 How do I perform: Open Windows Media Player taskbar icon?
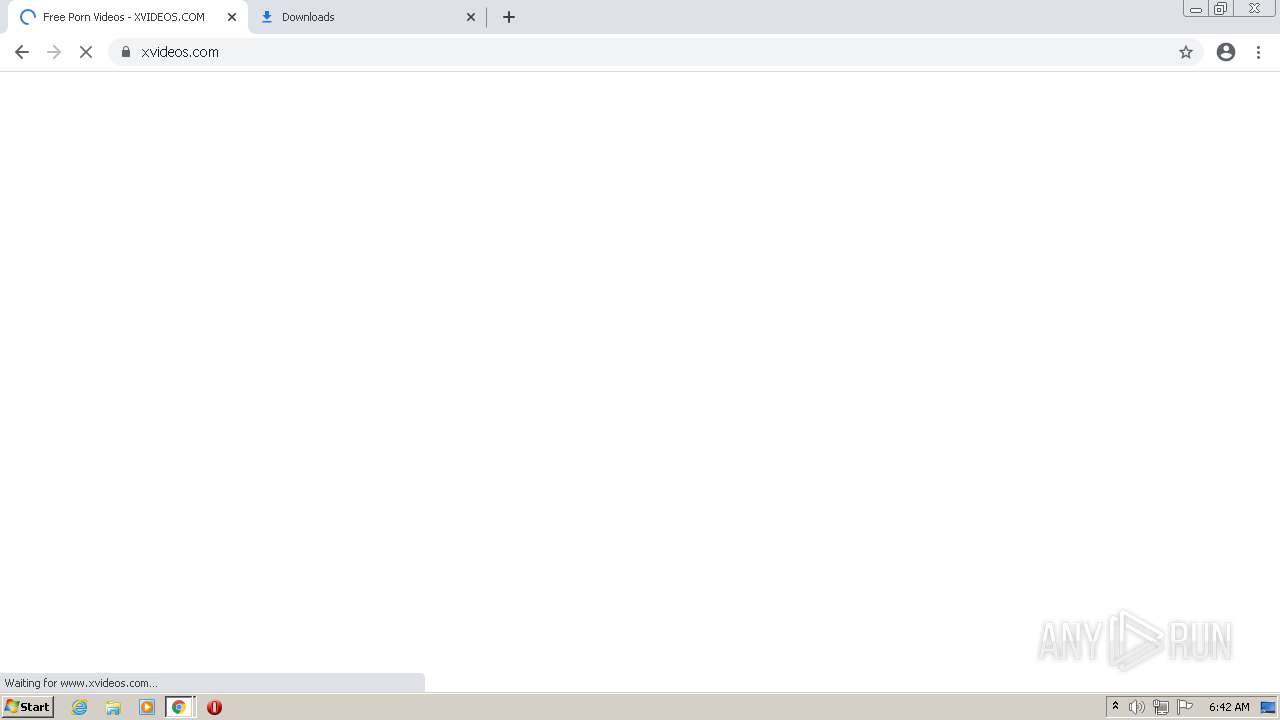click(147, 707)
